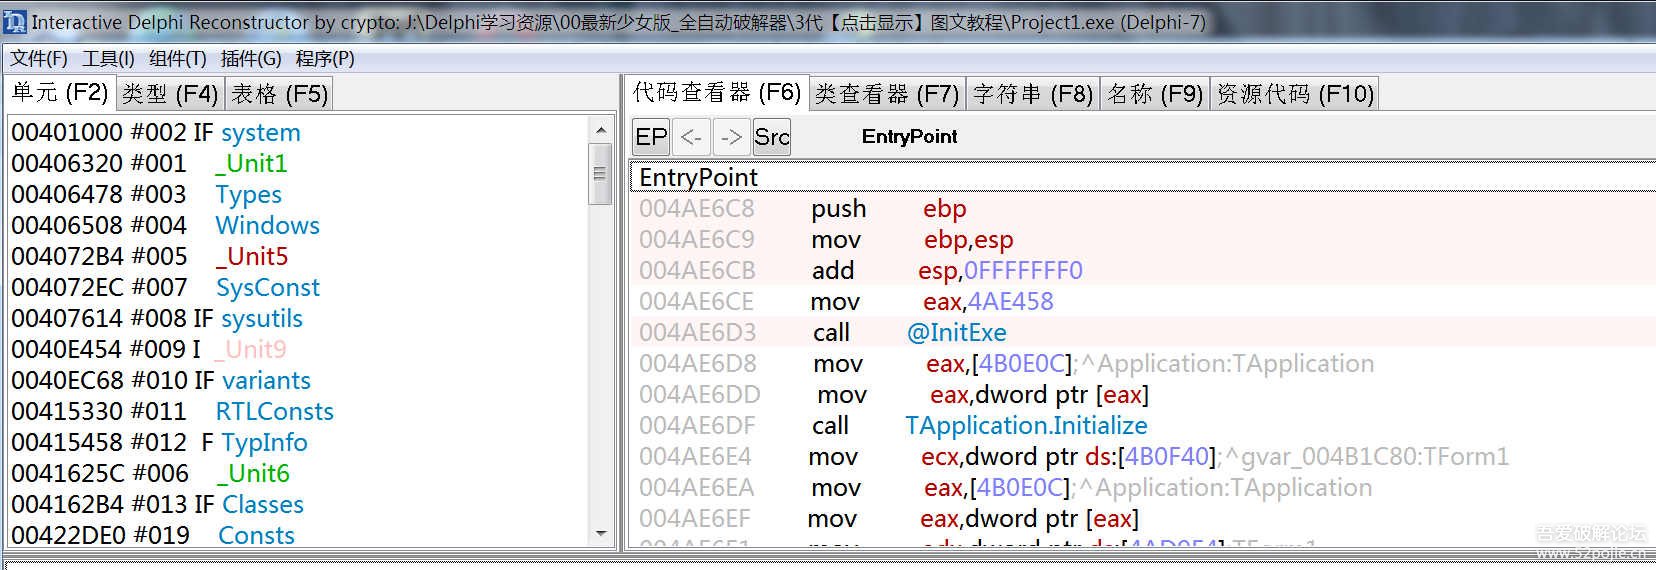Open the 组件(T) menu
The height and width of the screenshot is (570, 1656).
[178, 59]
